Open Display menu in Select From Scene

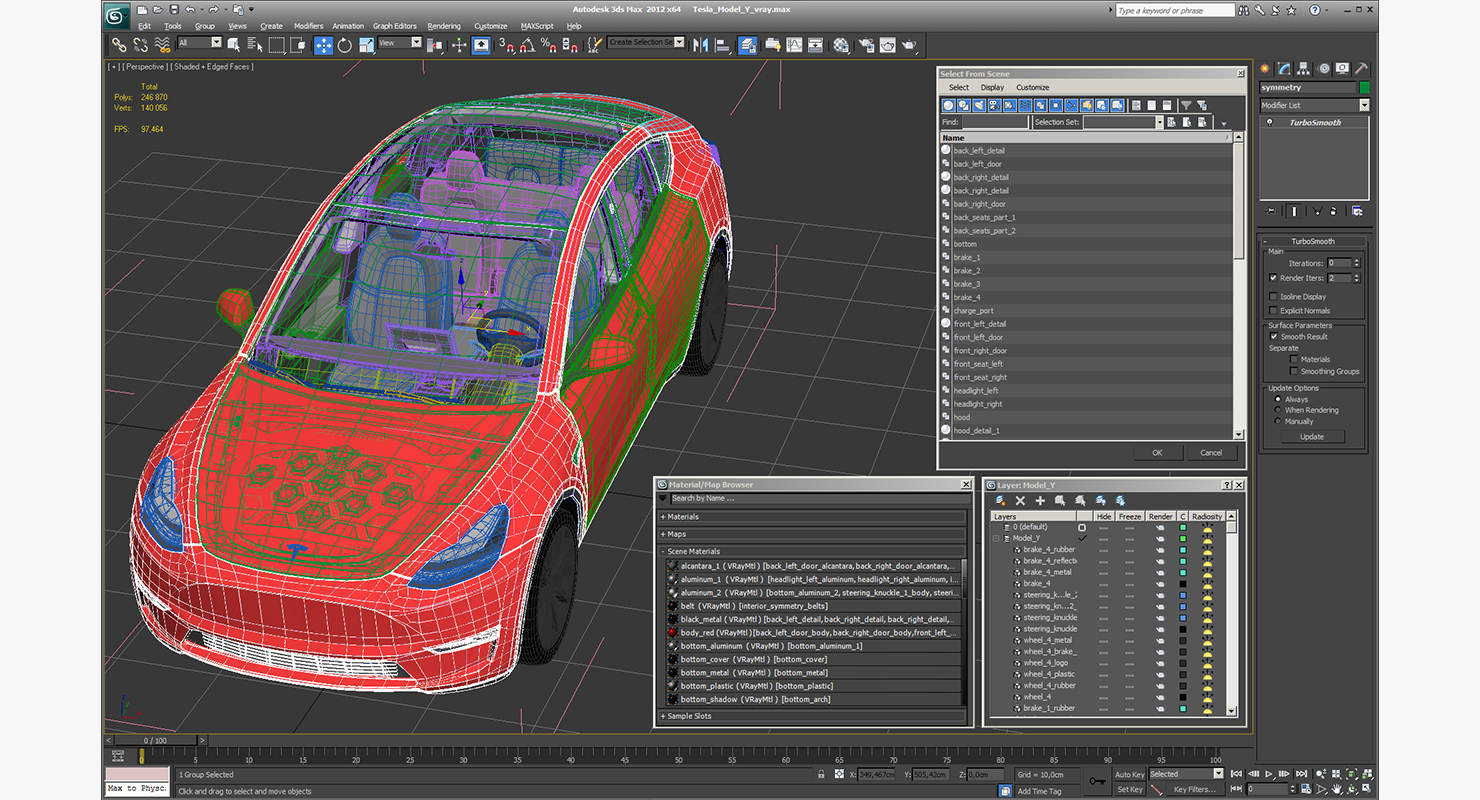991,87
